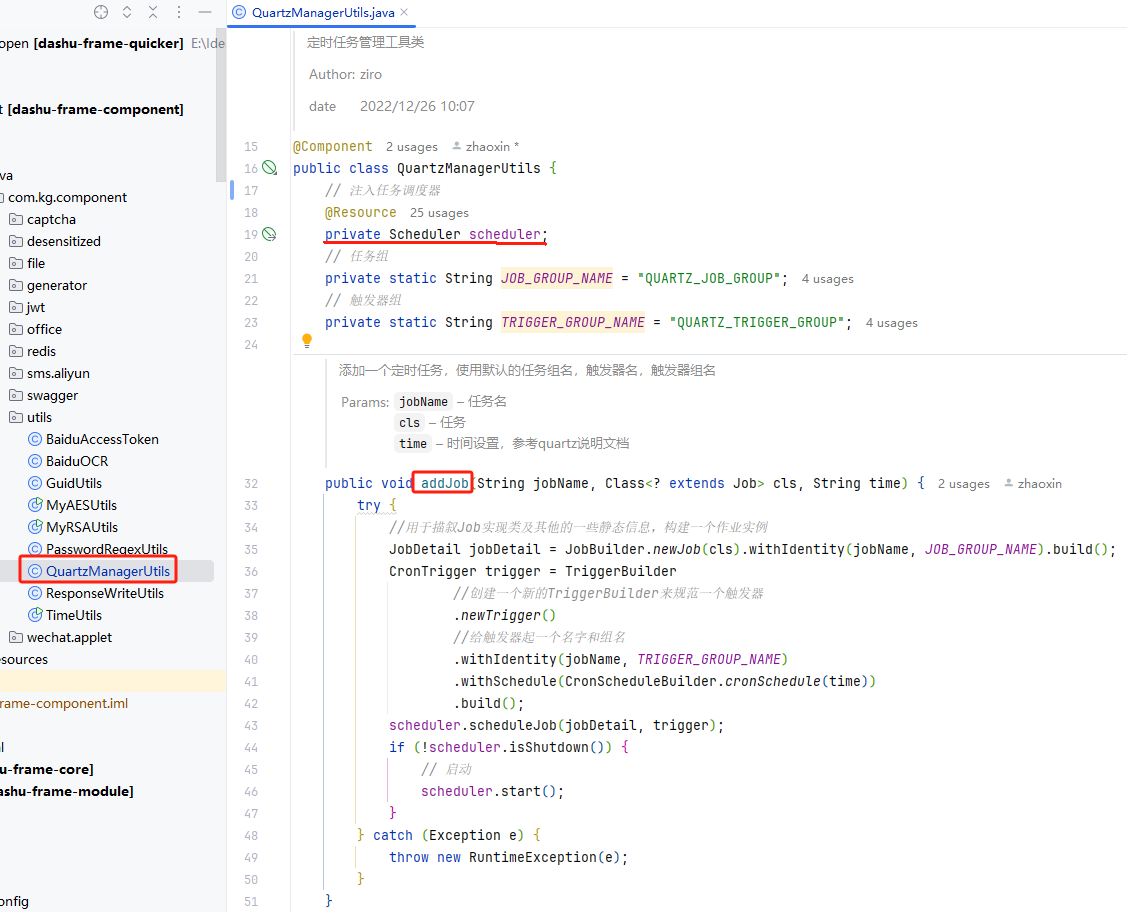Image resolution: width=1127 pixels, height=912 pixels.
Task: Select the file package folder
Action: click(36, 263)
